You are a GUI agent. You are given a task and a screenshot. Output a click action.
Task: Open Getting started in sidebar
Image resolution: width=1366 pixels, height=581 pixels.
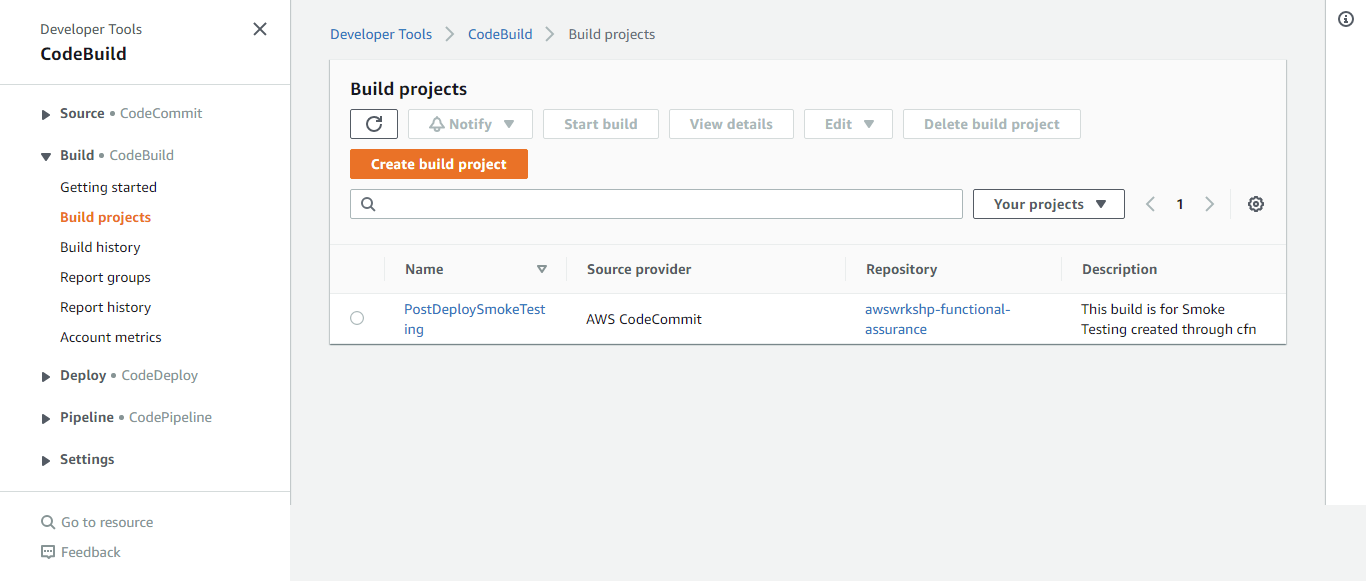tap(108, 187)
